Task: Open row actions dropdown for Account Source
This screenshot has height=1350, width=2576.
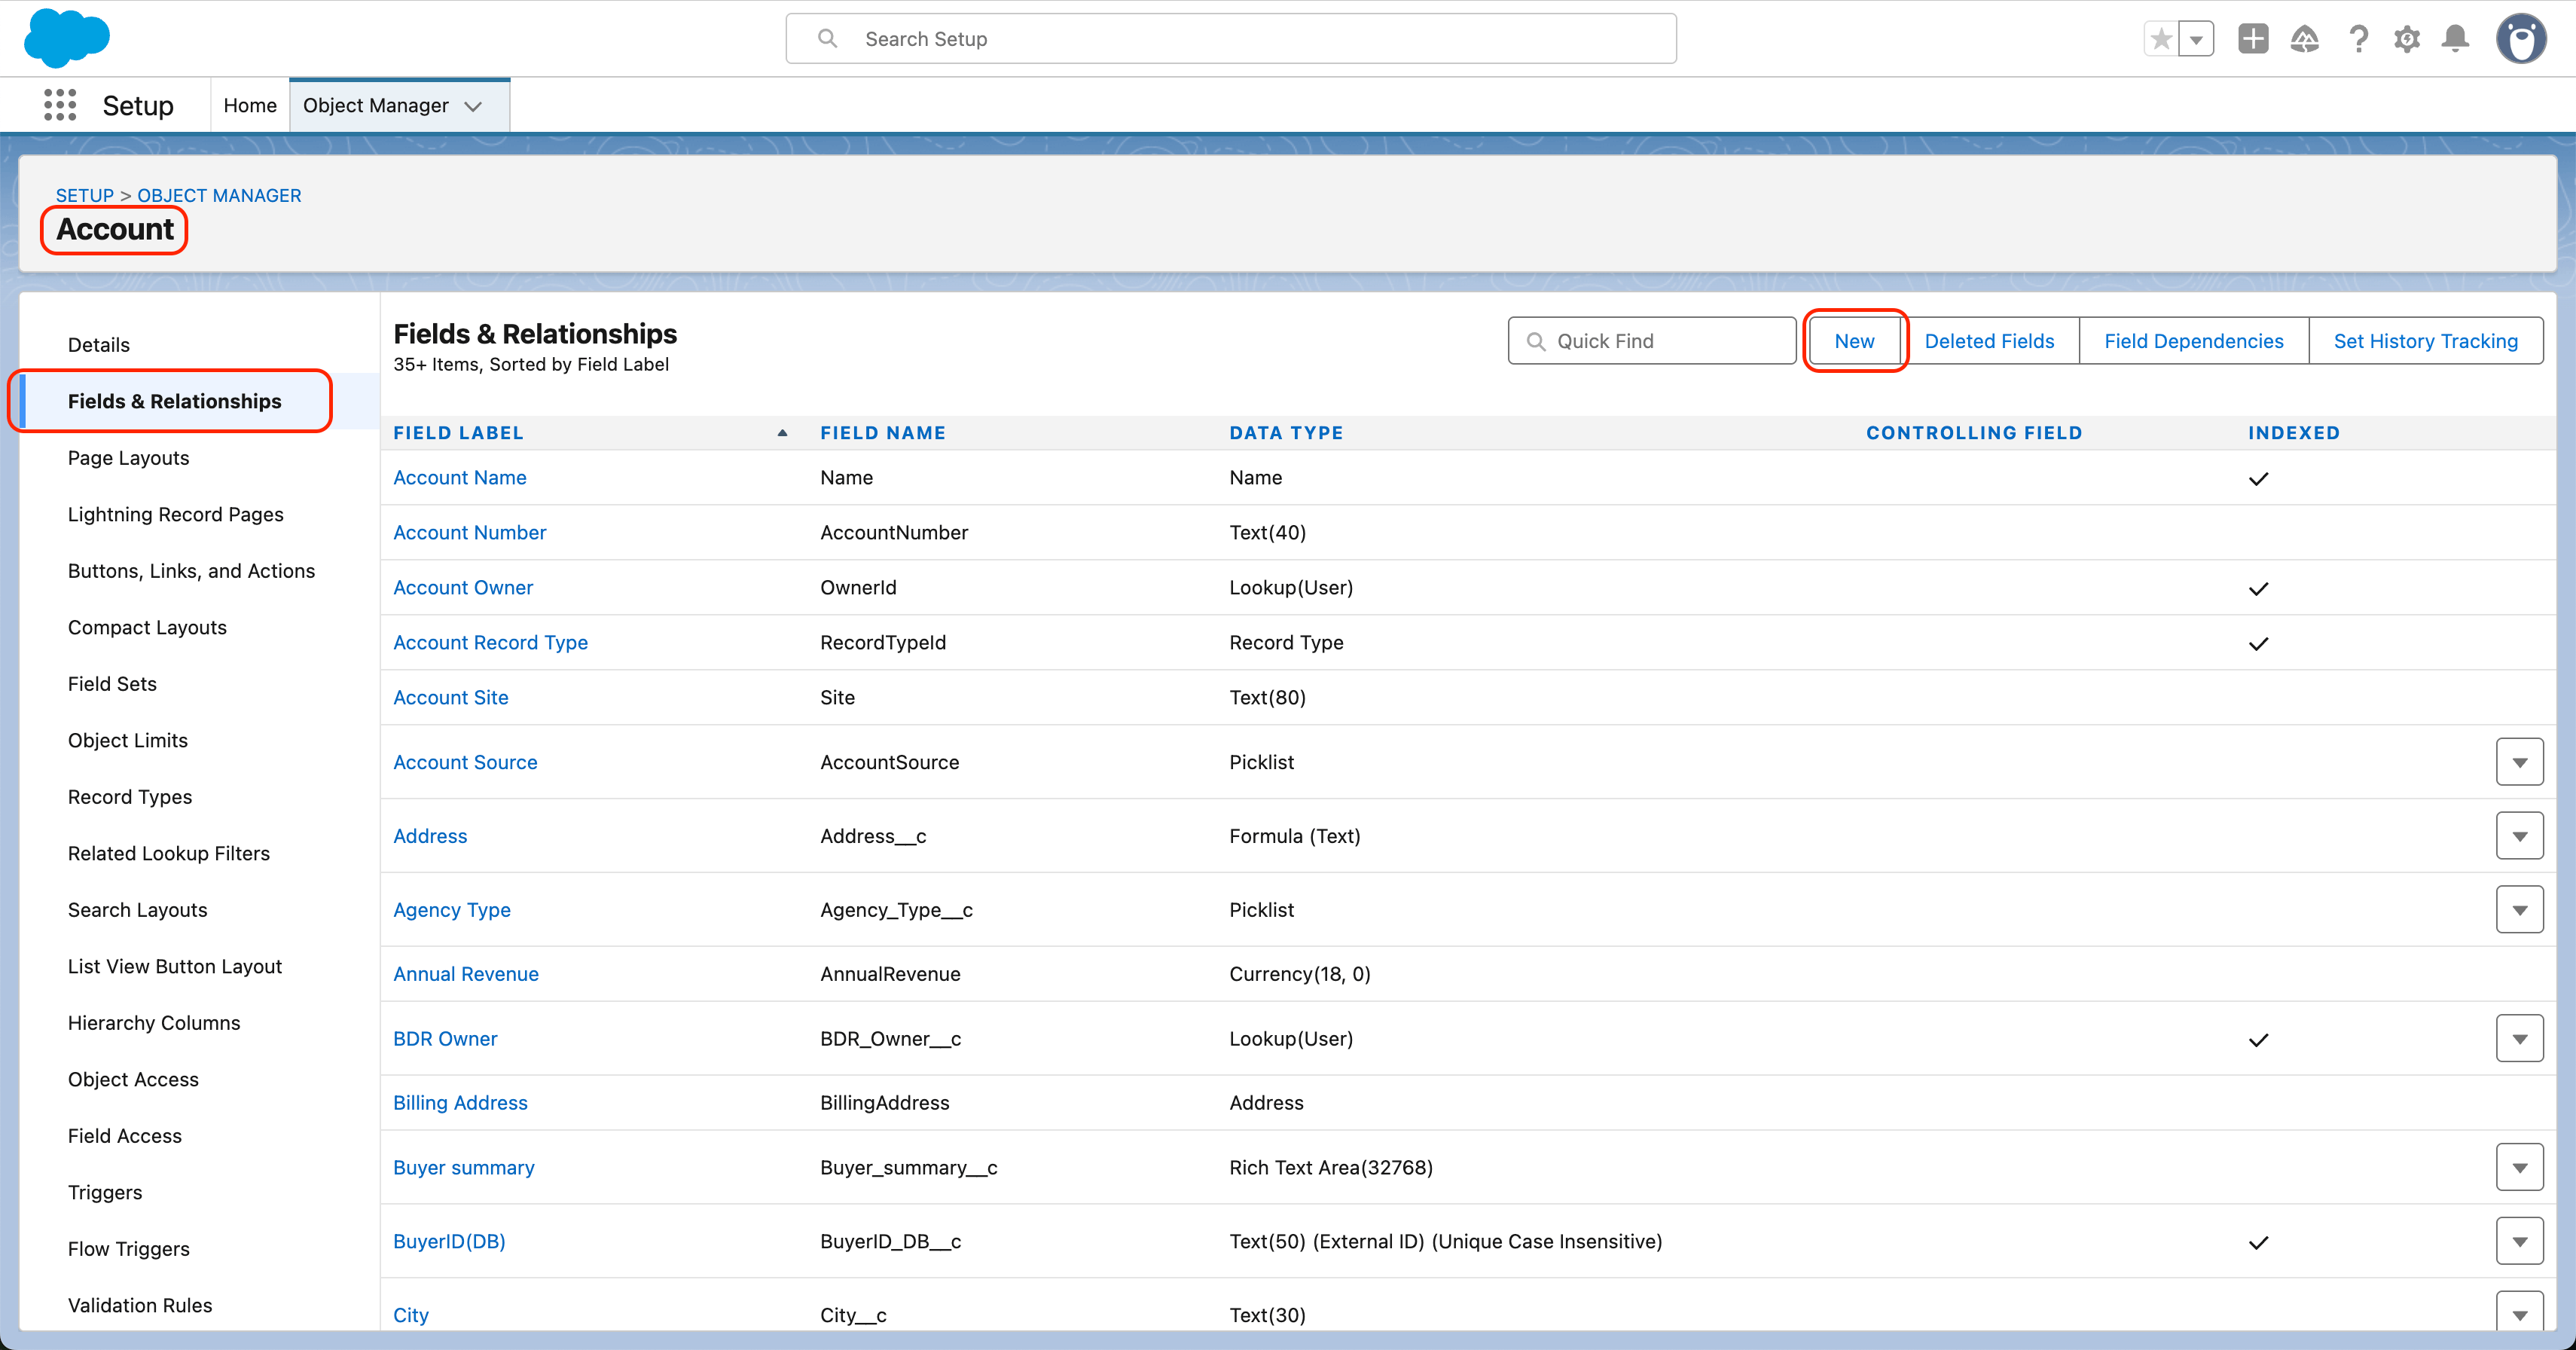Action: click(2519, 762)
